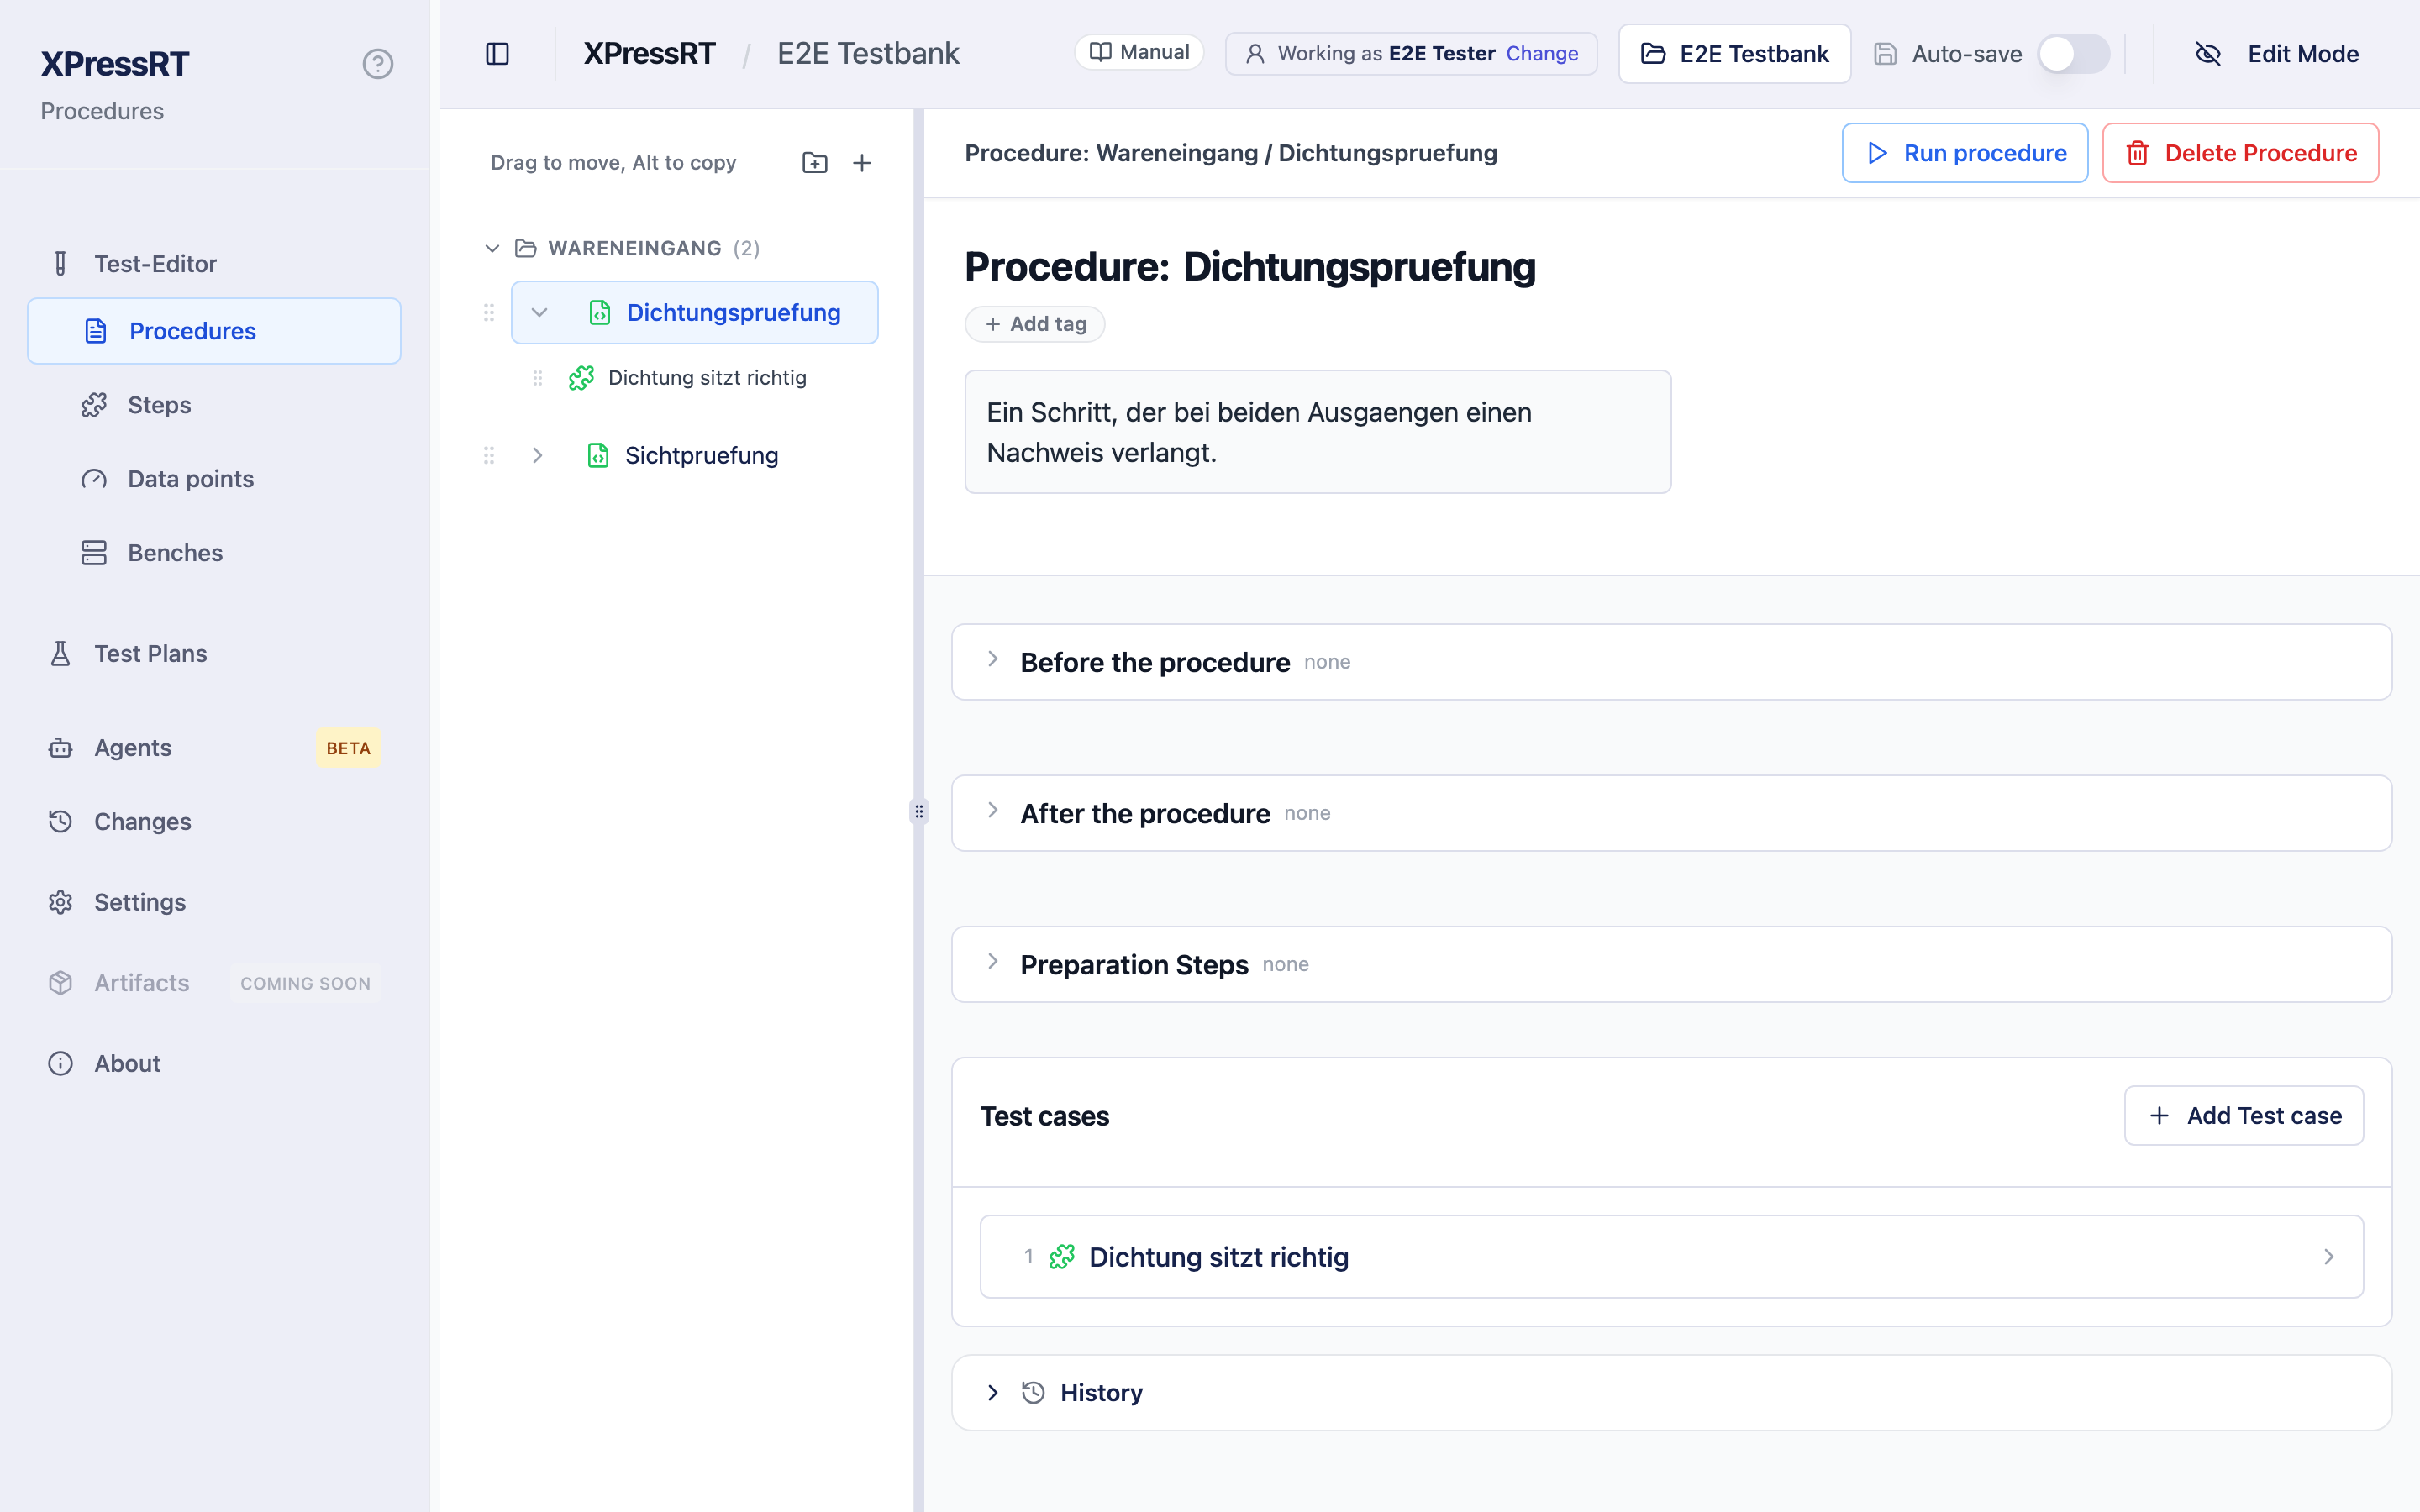Open Changes in sidebar
Image resolution: width=2420 pixels, height=1512 pixels.
(x=214, y=822)
